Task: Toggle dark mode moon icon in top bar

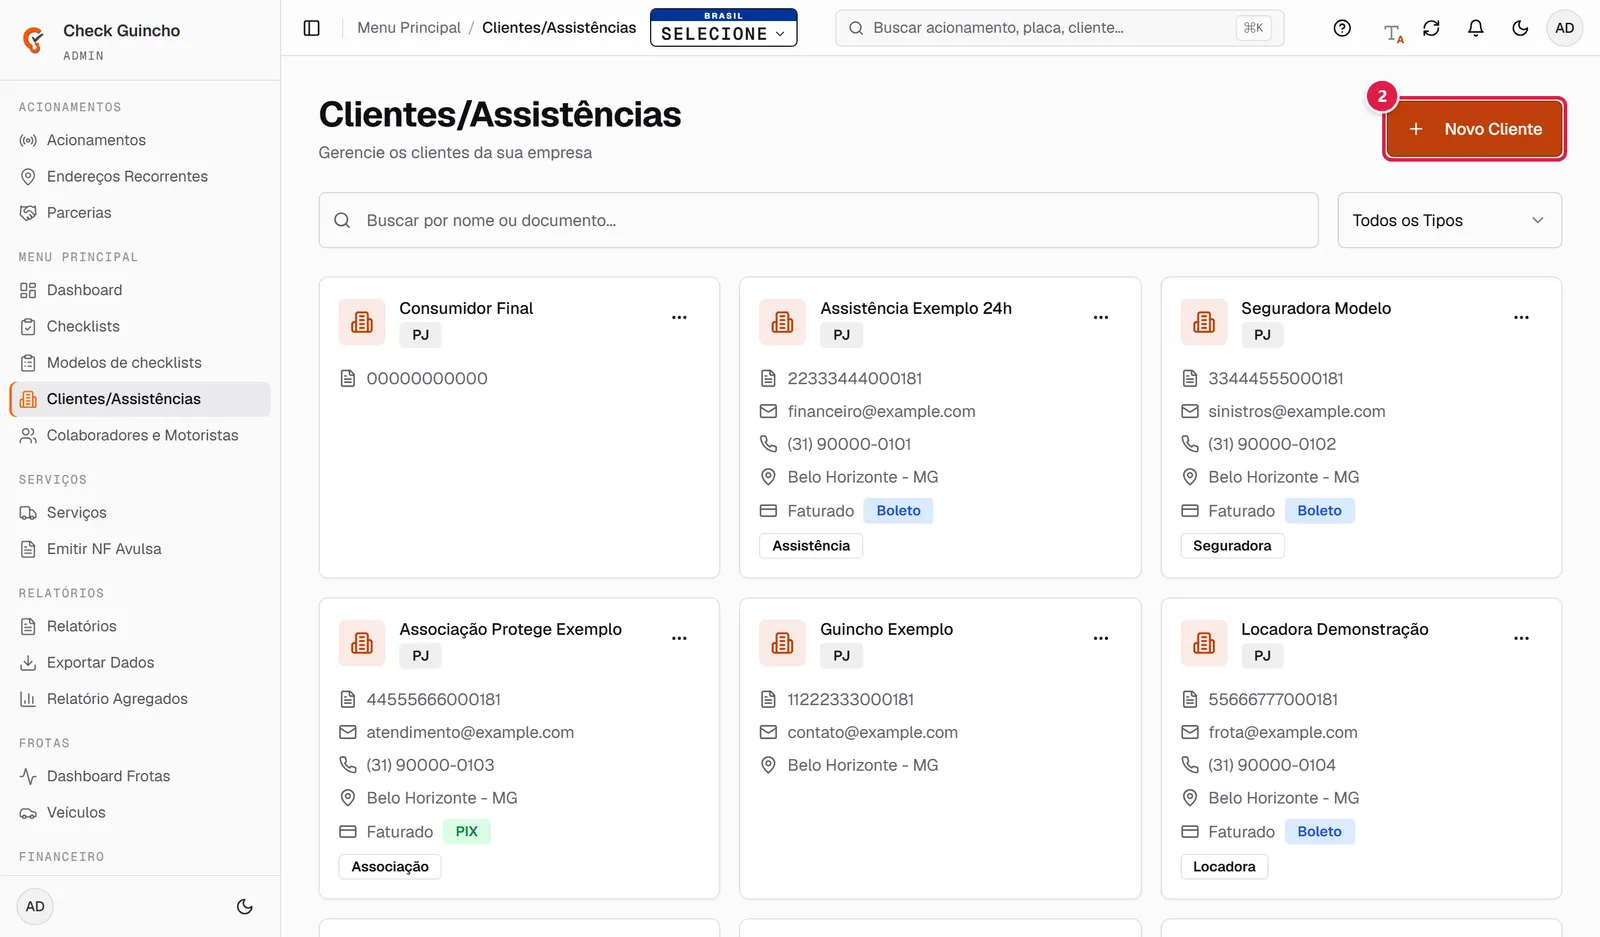Action: click(x=1520, y=28)
